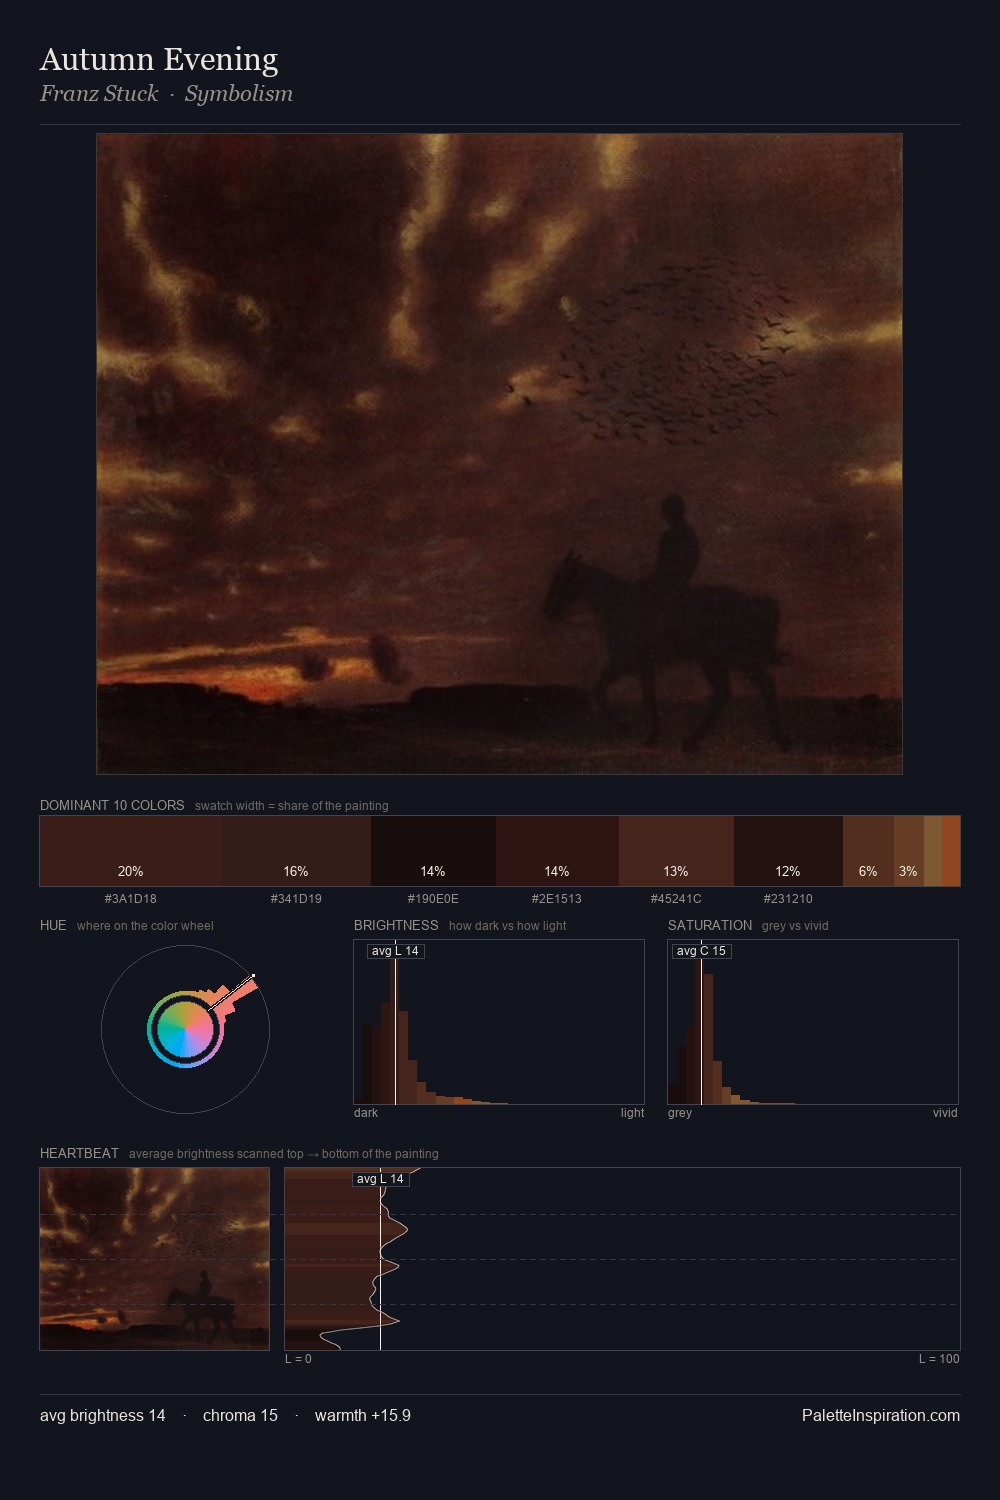Select the 3% color swatch
Image resolution: width=1000 pixels, height=1500 pixels.
coord(908,851)
